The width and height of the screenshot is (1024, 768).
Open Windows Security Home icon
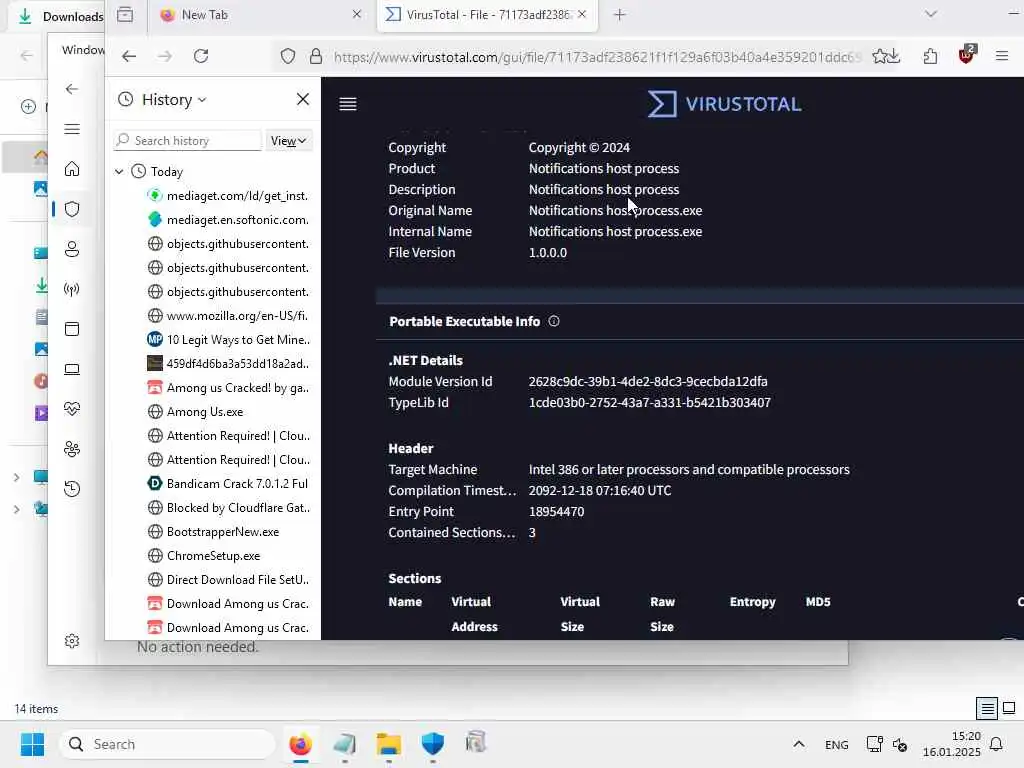click(72, 169)
